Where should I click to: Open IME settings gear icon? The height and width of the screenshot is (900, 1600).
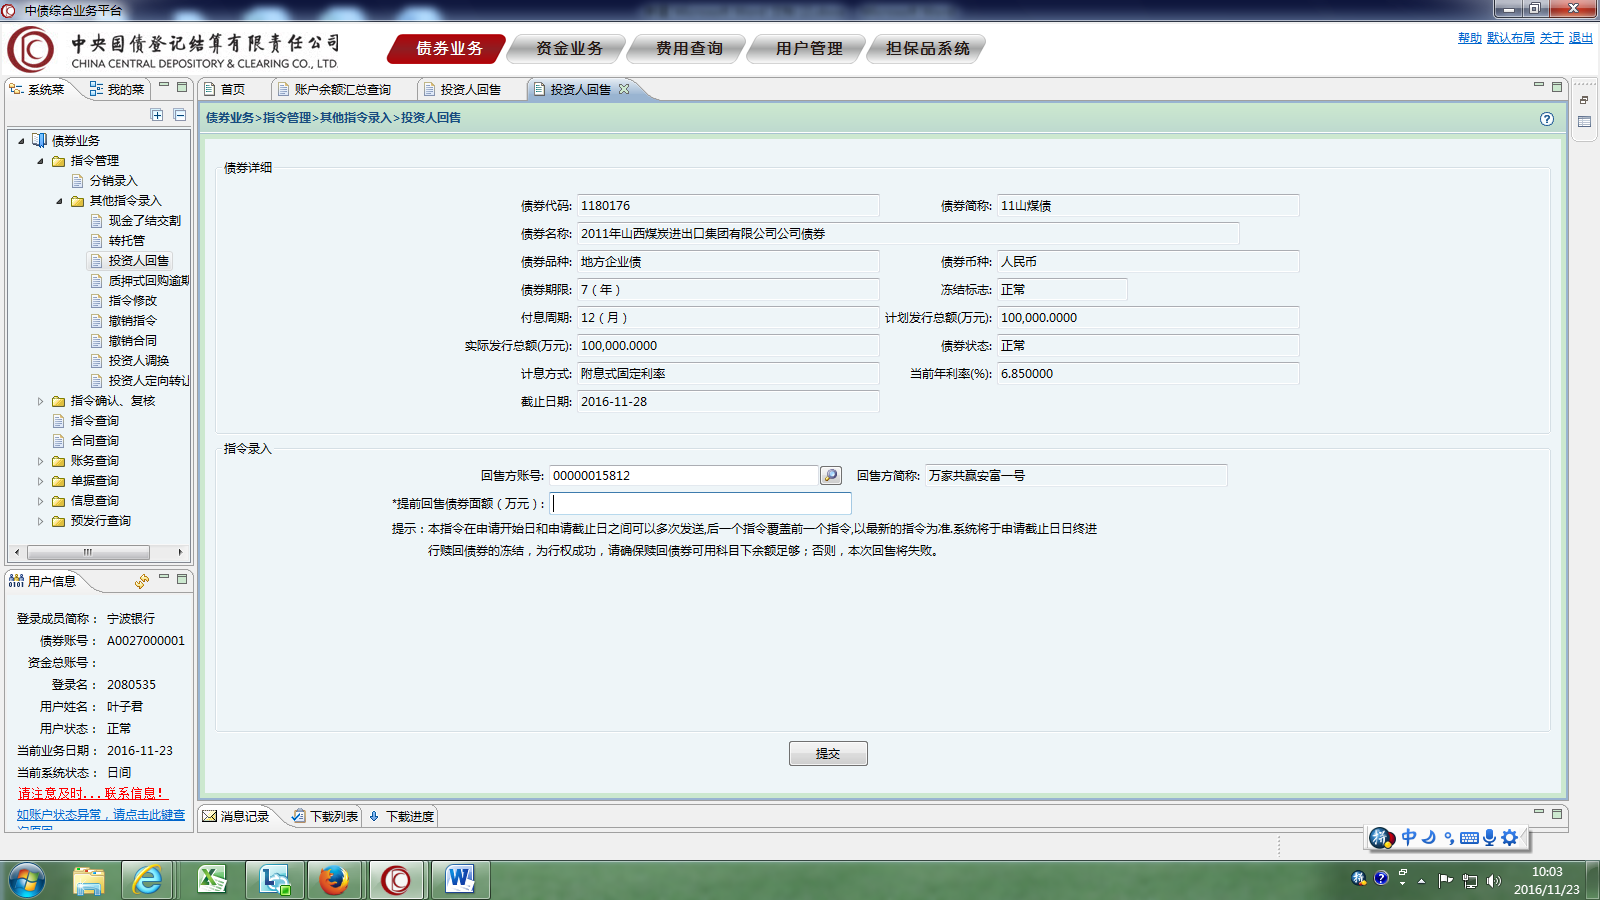coord(1510,837)
